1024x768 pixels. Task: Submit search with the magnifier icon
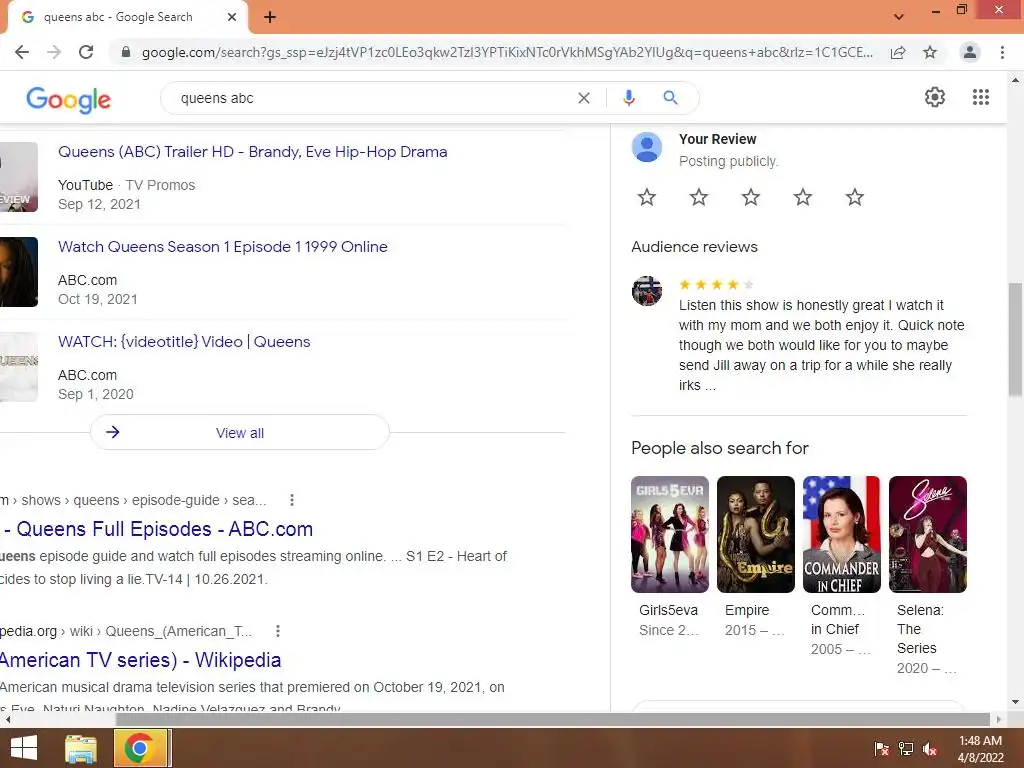(670, 98)
